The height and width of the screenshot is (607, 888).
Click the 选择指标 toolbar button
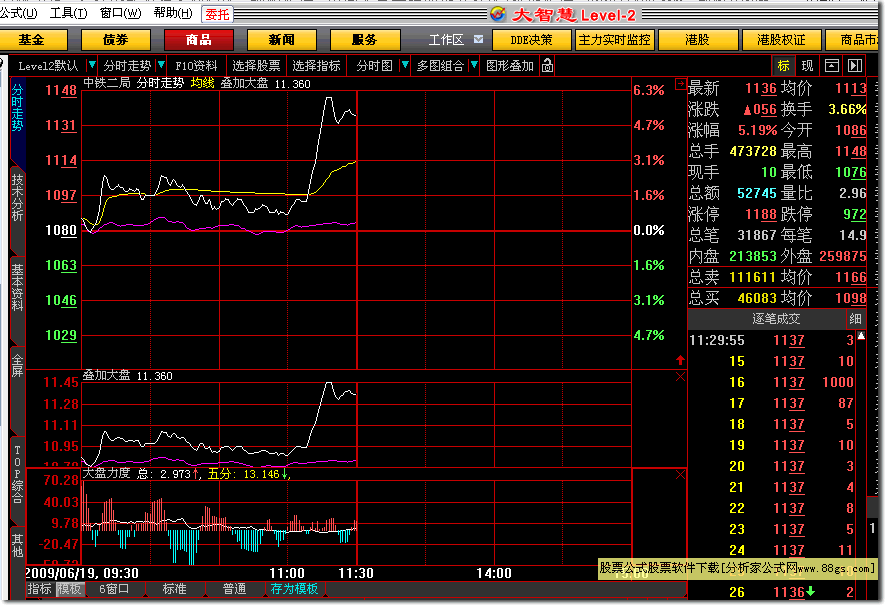[316, 66]
